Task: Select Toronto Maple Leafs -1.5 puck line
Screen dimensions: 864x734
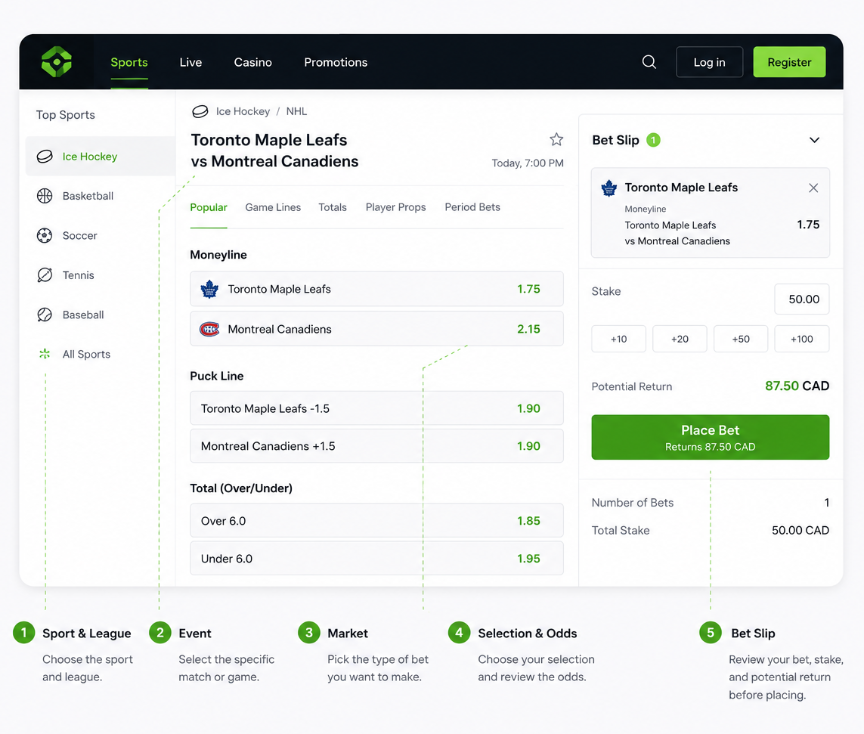Action: [377, 408]
